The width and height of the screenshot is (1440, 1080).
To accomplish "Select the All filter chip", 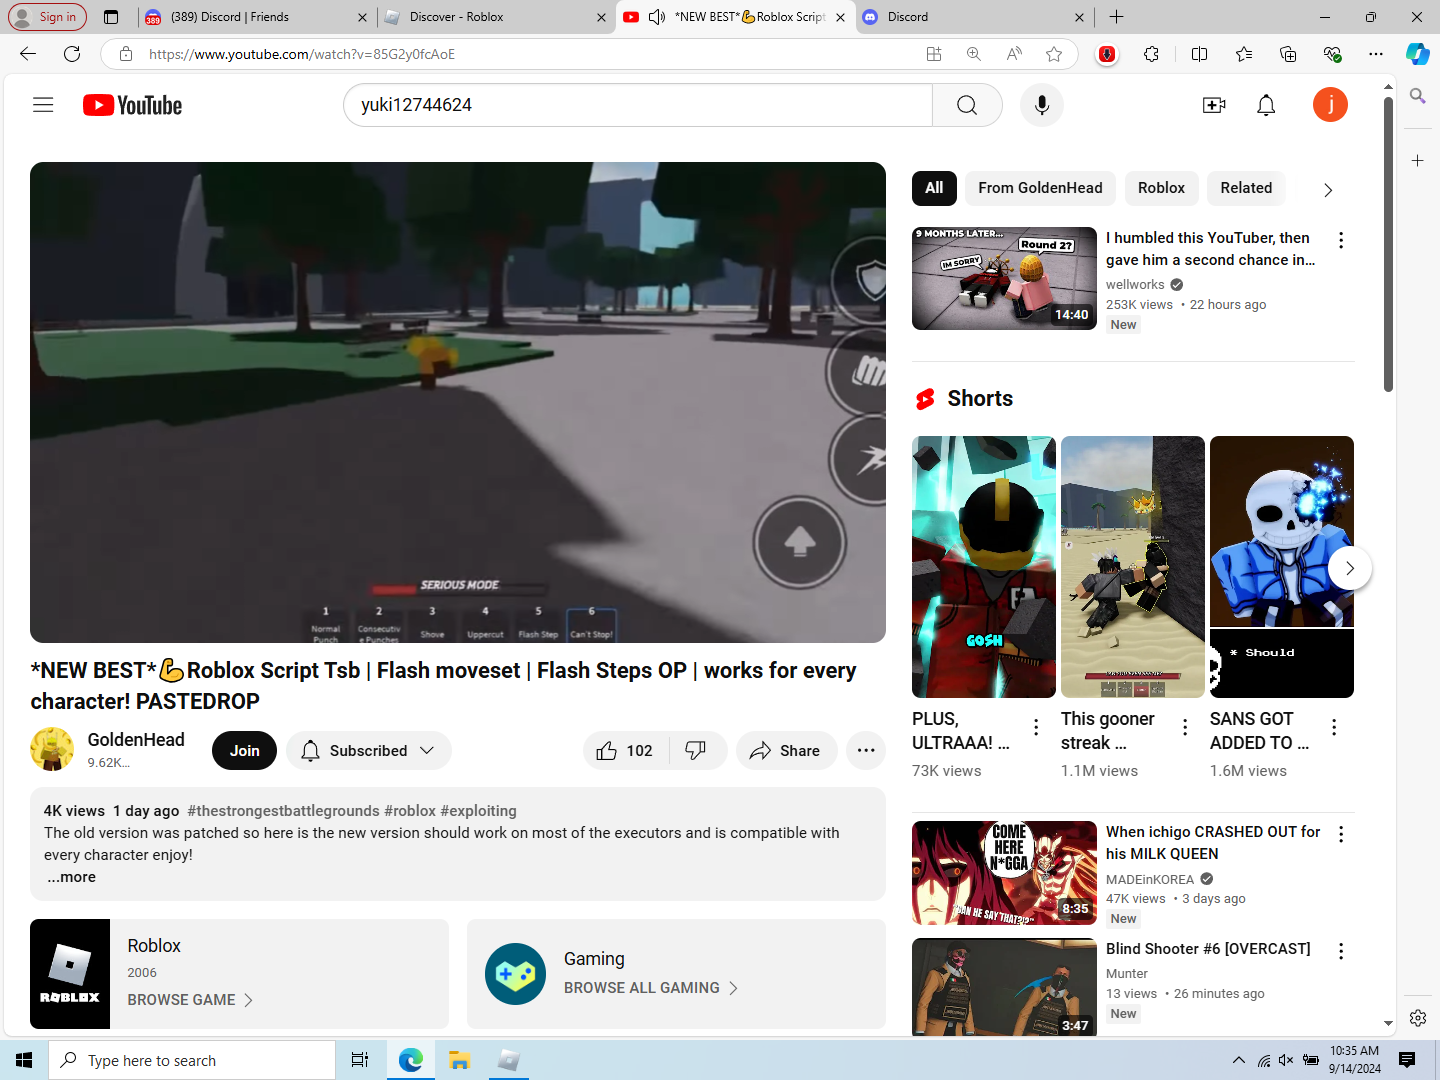I will point(934,188).
